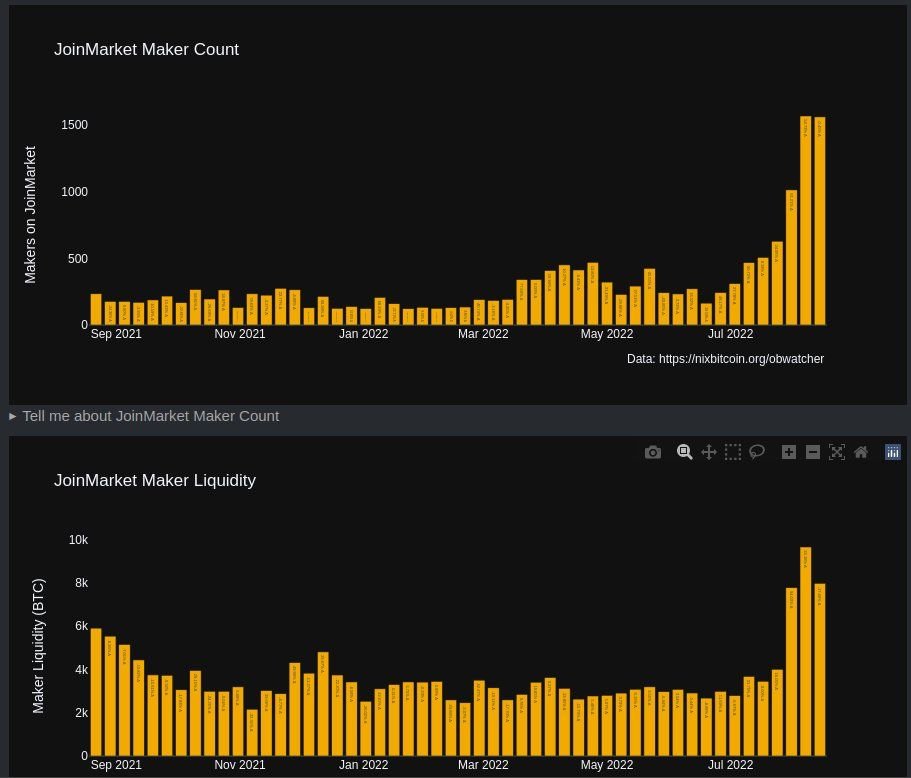Select the tallest bar in Maker Liquidity chart
The width and height of the screenshot is (911, 778).
coord(805,651)
